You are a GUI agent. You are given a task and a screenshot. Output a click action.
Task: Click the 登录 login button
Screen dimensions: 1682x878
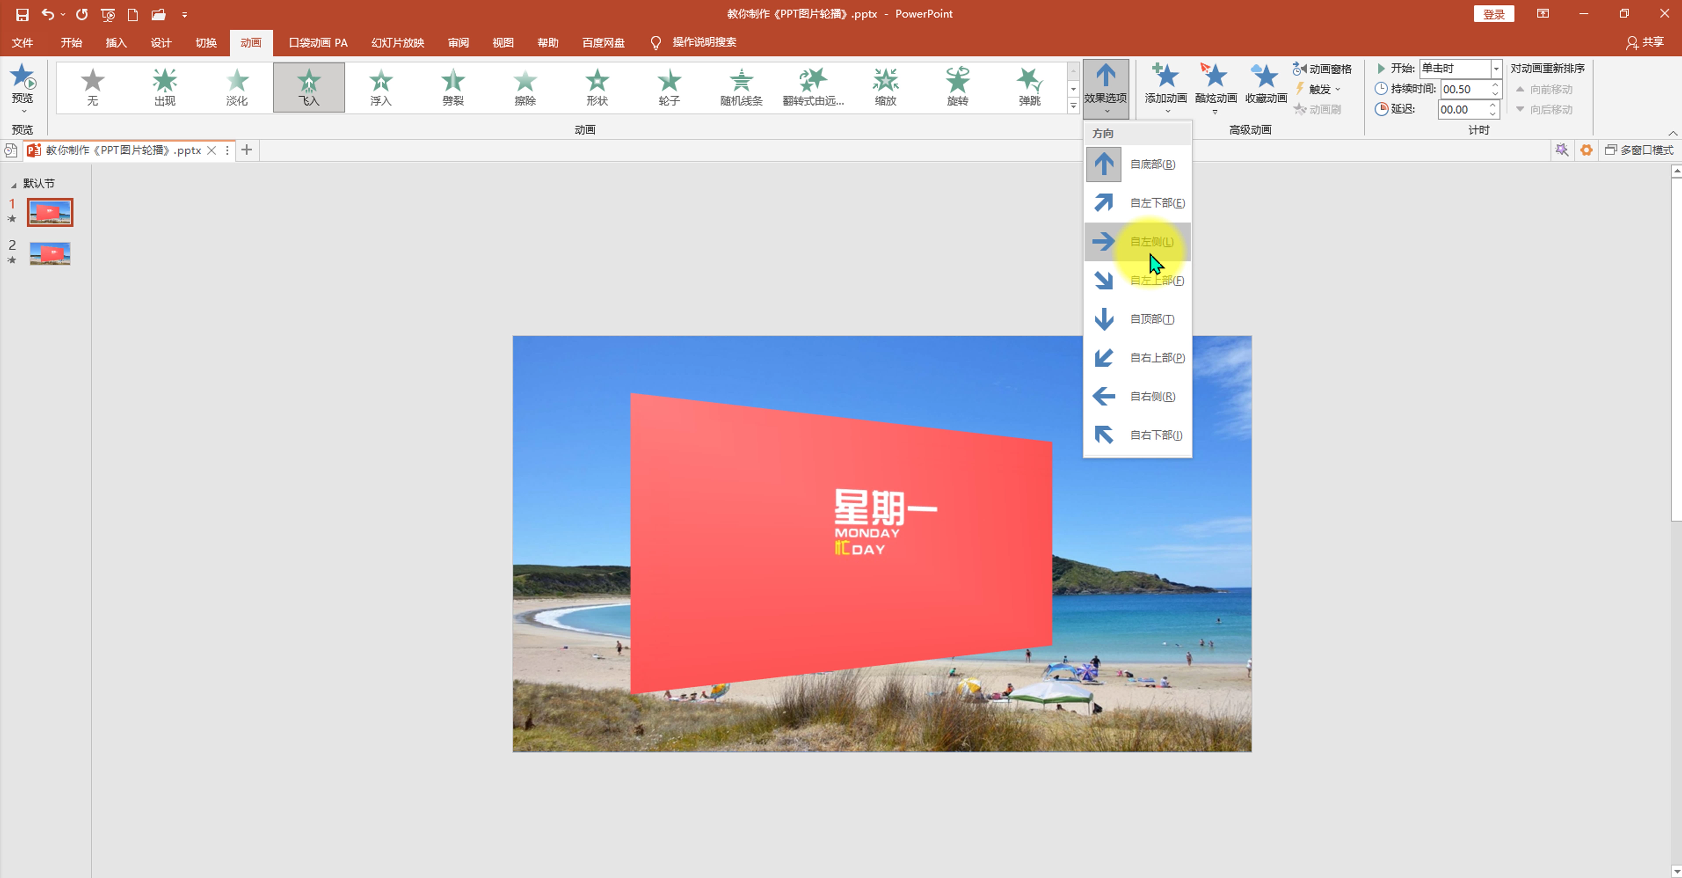click(1493, 14)
